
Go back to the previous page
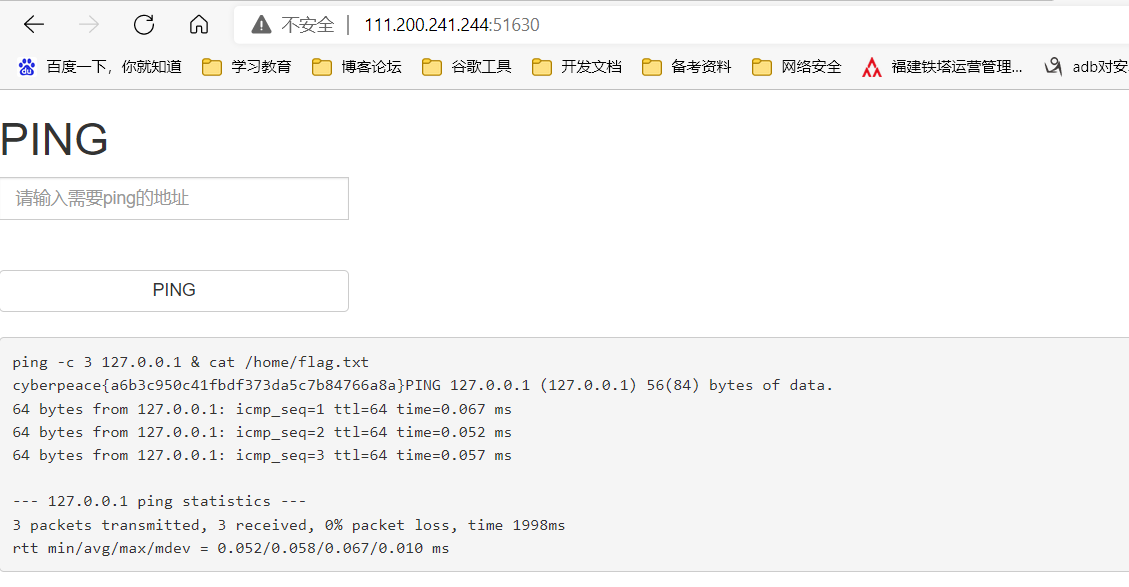pyautogui.click(x=34, y=24)
